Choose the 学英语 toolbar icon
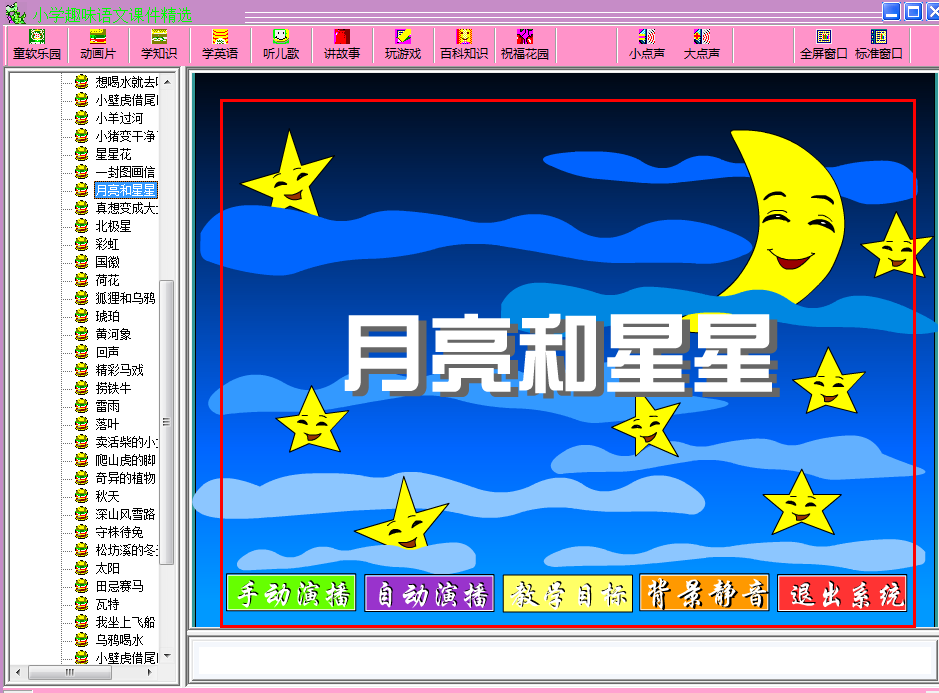This screenshot has height=693, width=939. tap(220, 44)
